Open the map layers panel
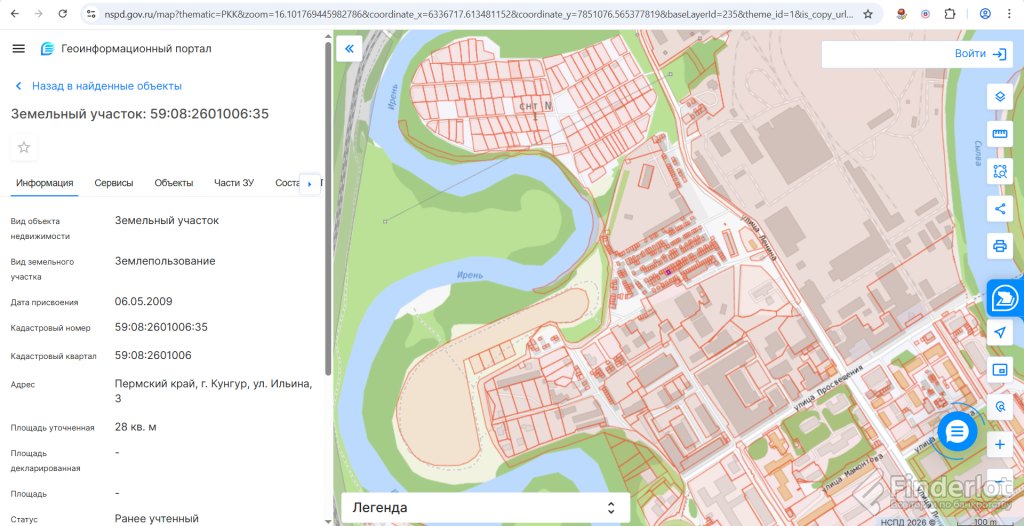The height and width of the screenshot is (526, 1024). [999, 97]
